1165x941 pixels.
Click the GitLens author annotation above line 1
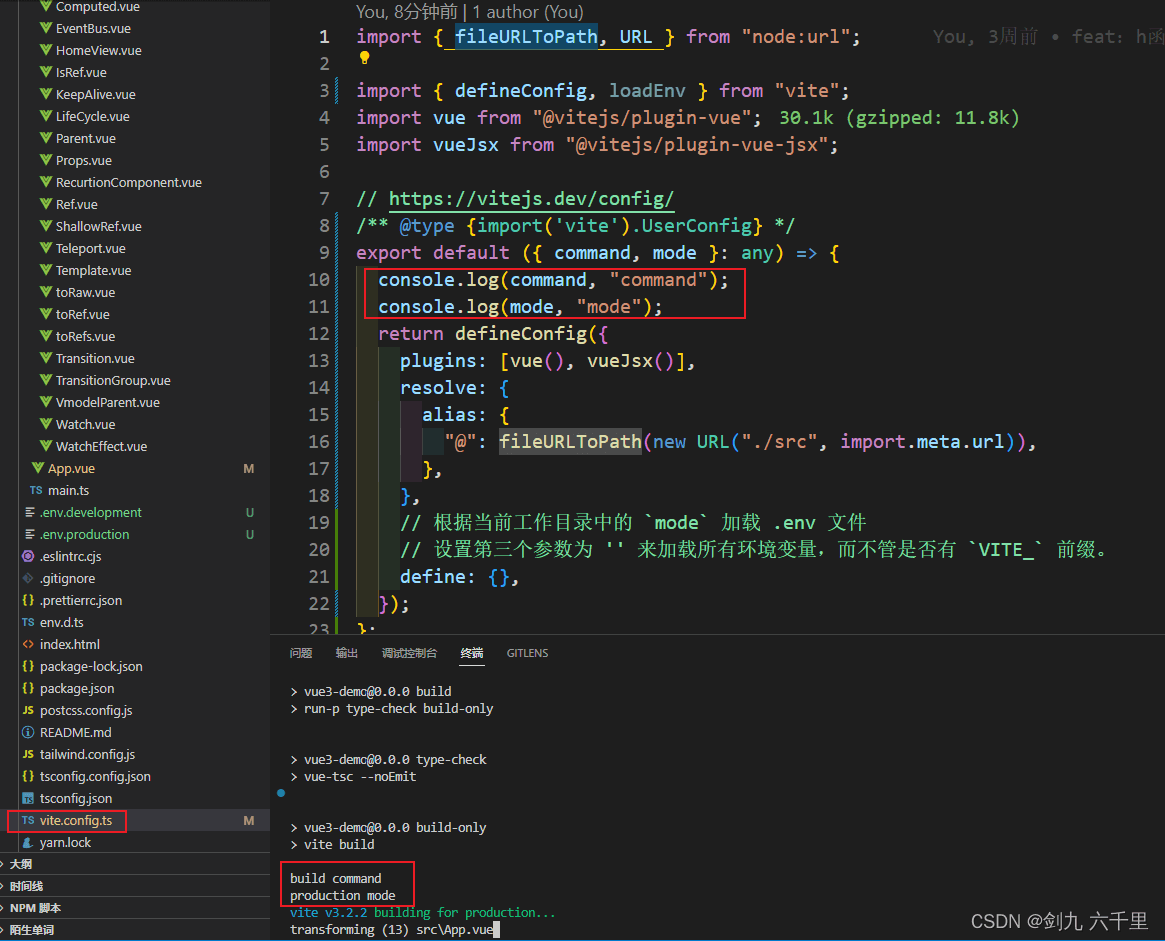(470, 12)
